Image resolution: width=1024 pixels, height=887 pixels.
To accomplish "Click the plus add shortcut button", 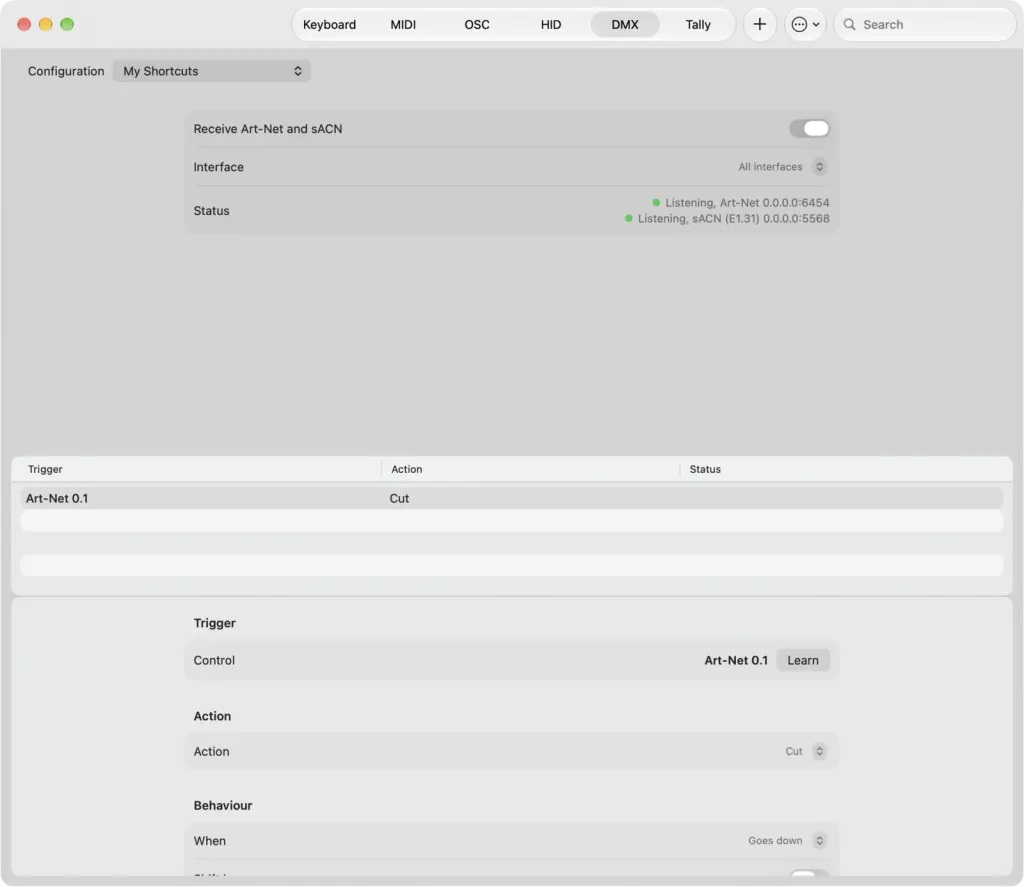I will (x=760, y=24).
